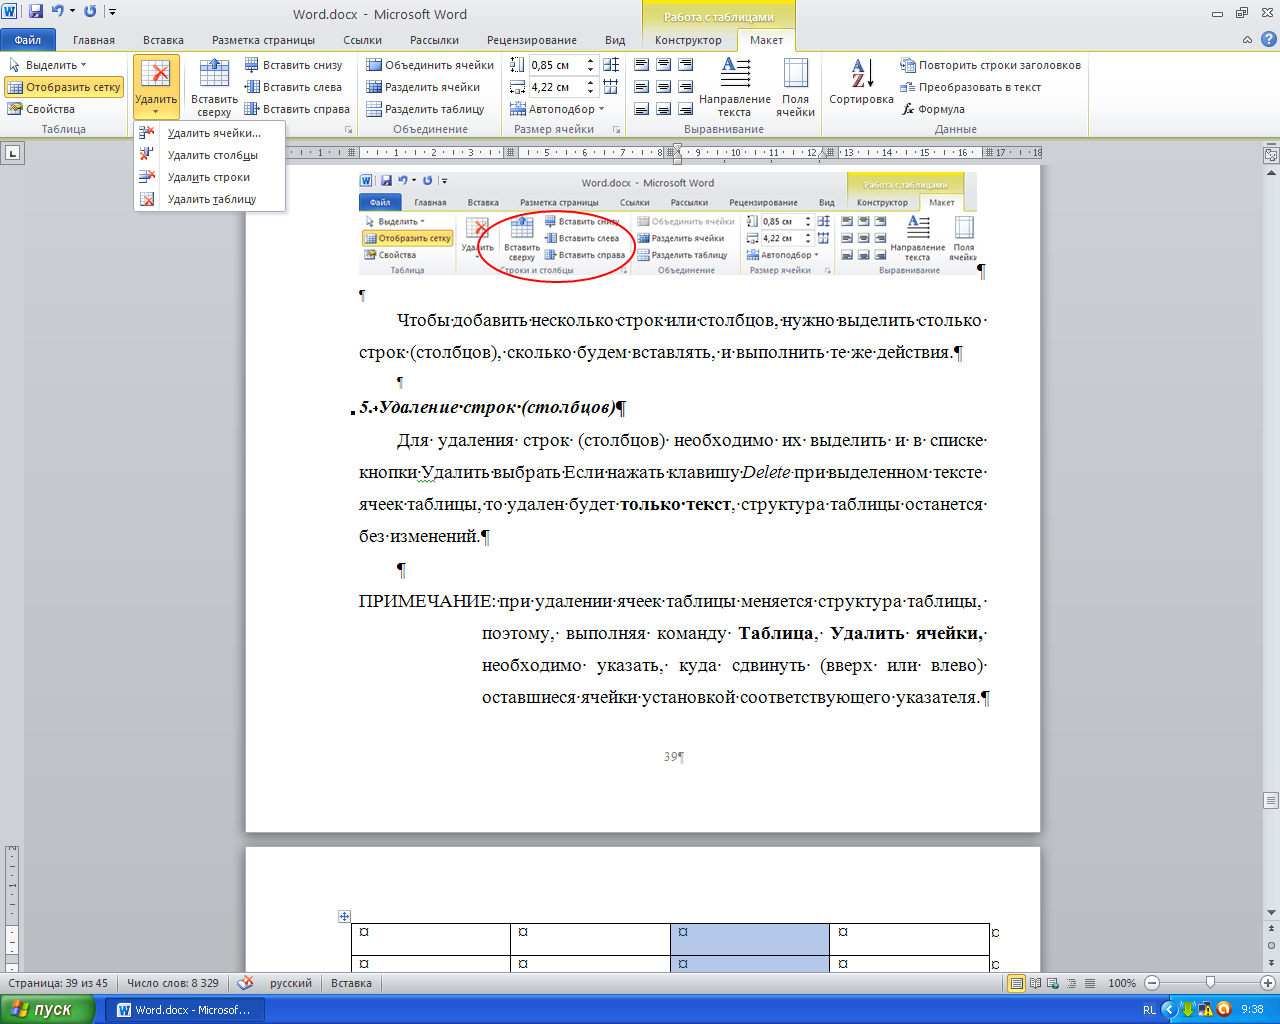Image resolution: width=1280 pixels, height=1024 pixels.
Task: Choose Удалить столбцы from menu
Action: pyautogui.click(x=210, y=155)
